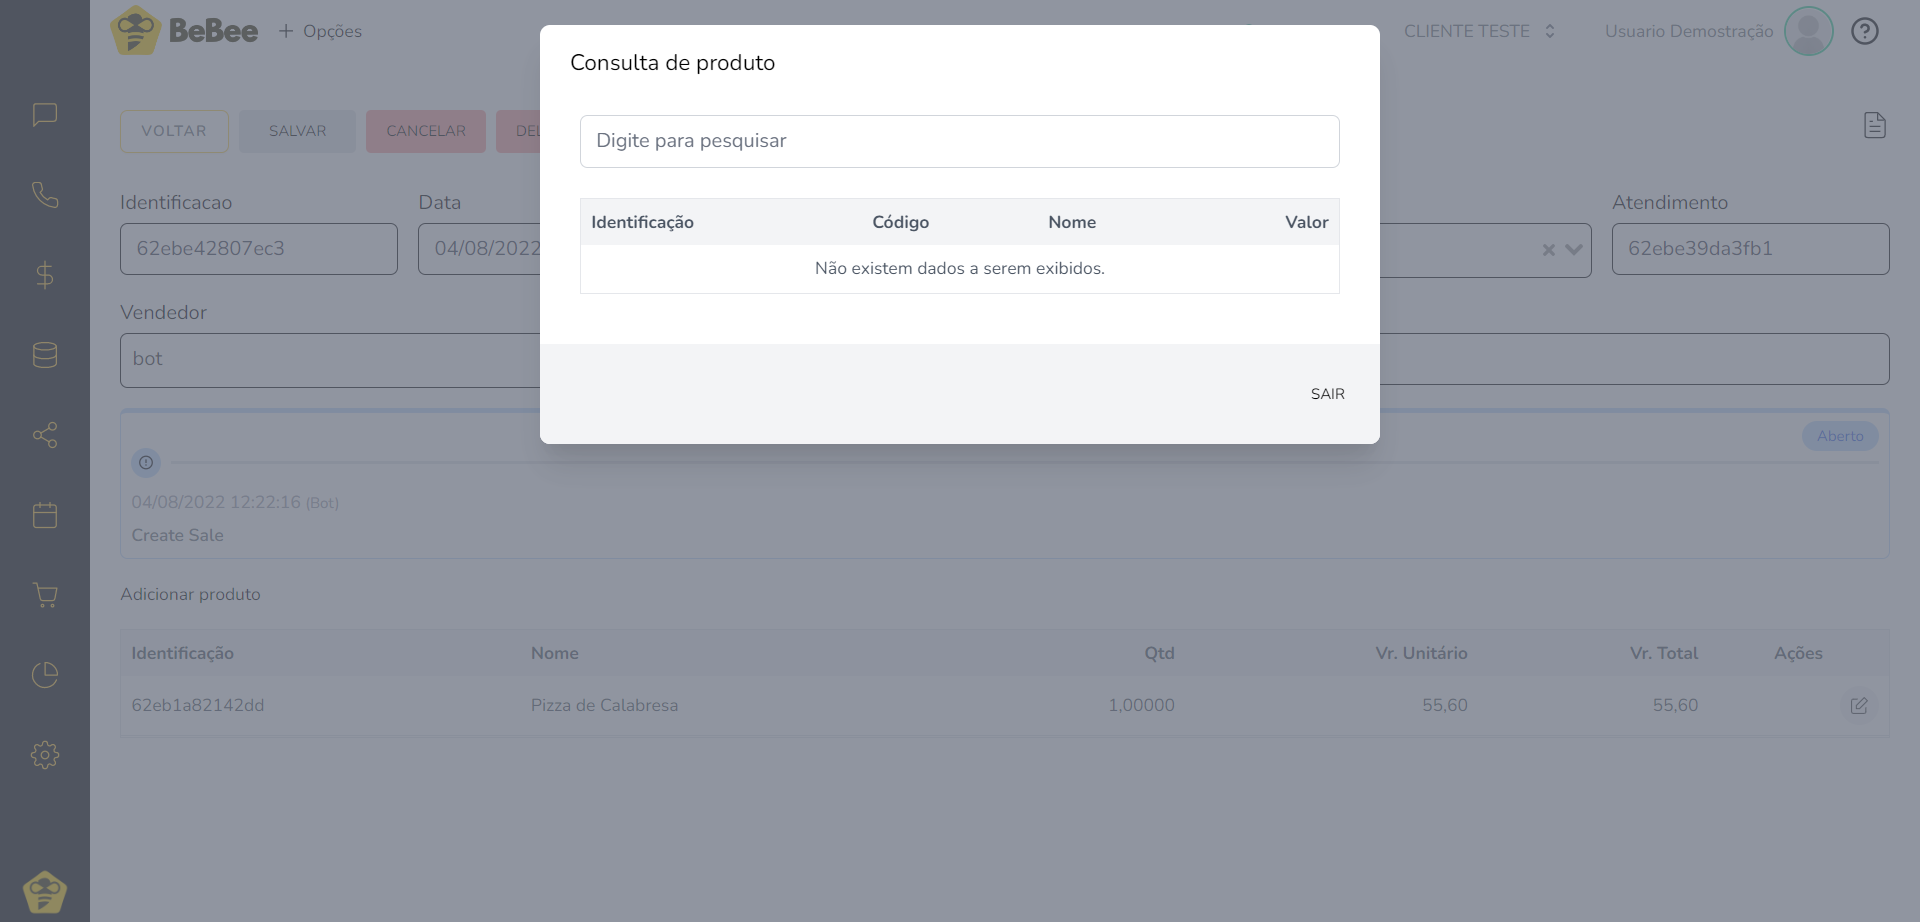This screenshot has height=922, width=1920.
Task: Edit the Pizza de Calabresa row
Action: click(1859, 706)
